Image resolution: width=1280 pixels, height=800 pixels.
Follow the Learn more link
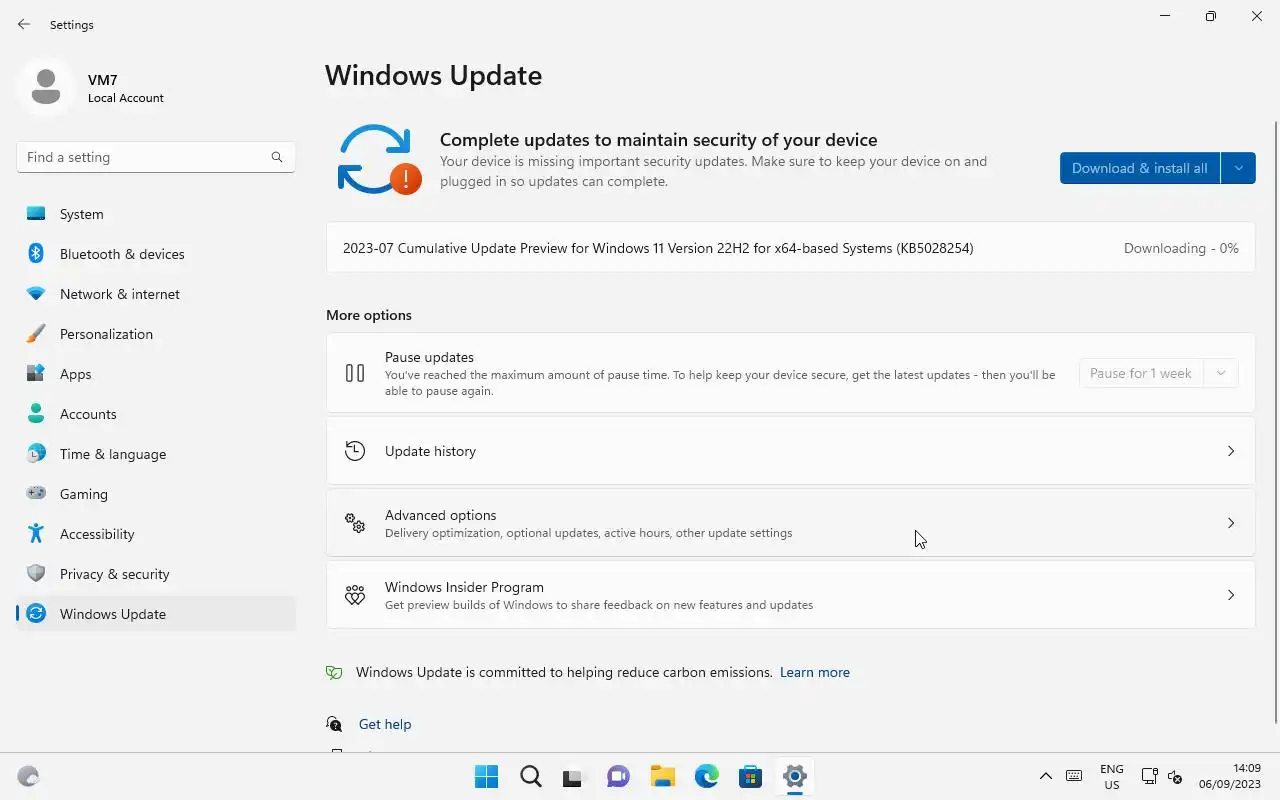coord(815,673)
